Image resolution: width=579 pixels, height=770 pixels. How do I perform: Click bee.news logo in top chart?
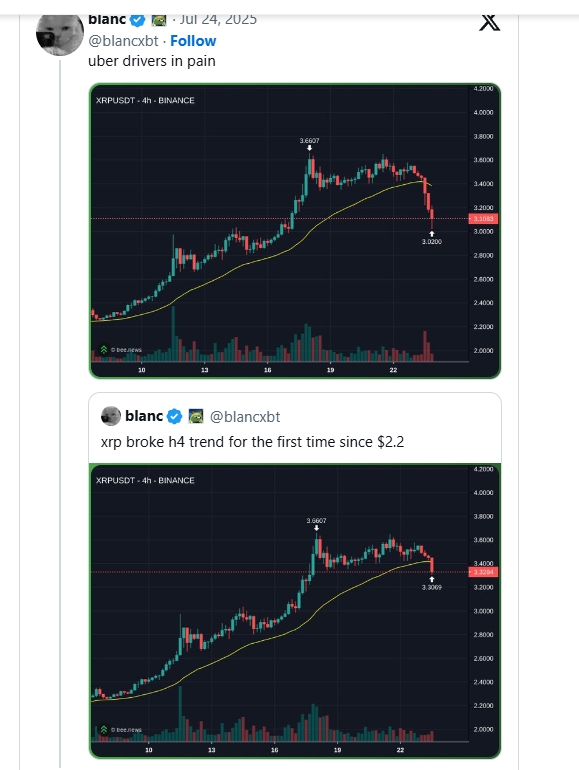click(x=121, y=350)
